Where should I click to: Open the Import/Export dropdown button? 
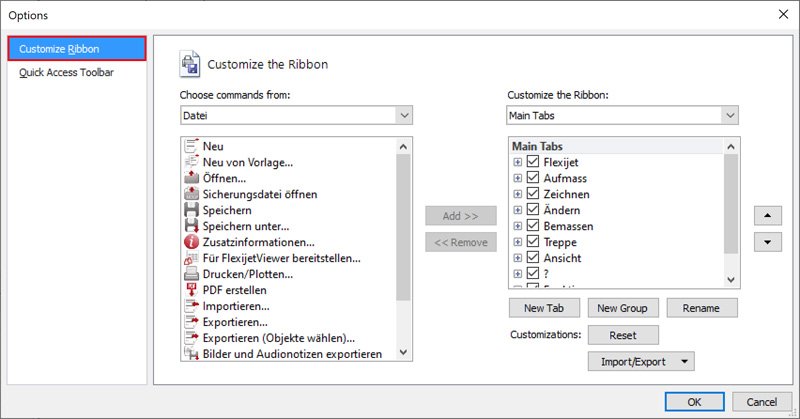[x=641, y=360]
